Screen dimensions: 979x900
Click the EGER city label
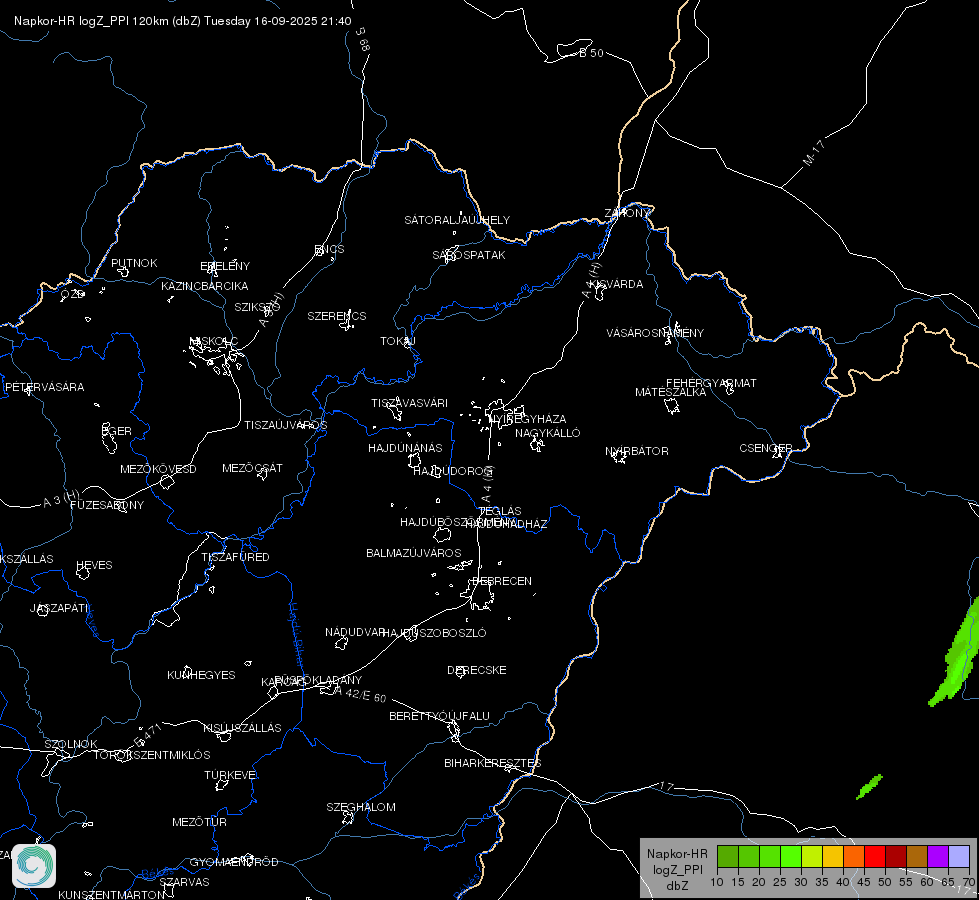coord(117,431)
